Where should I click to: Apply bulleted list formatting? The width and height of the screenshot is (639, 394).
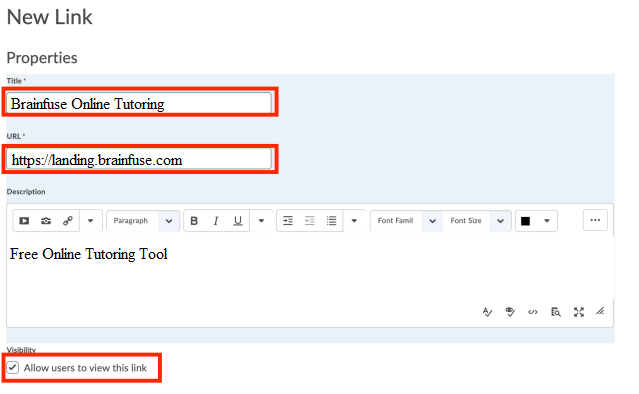(331, 221)
